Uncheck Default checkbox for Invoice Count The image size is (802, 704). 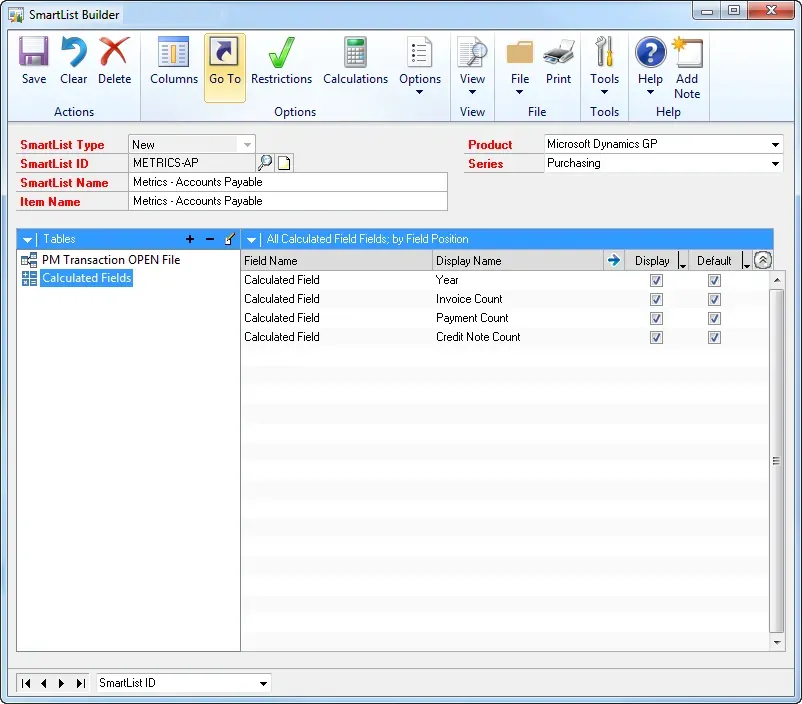coord(714,300)
